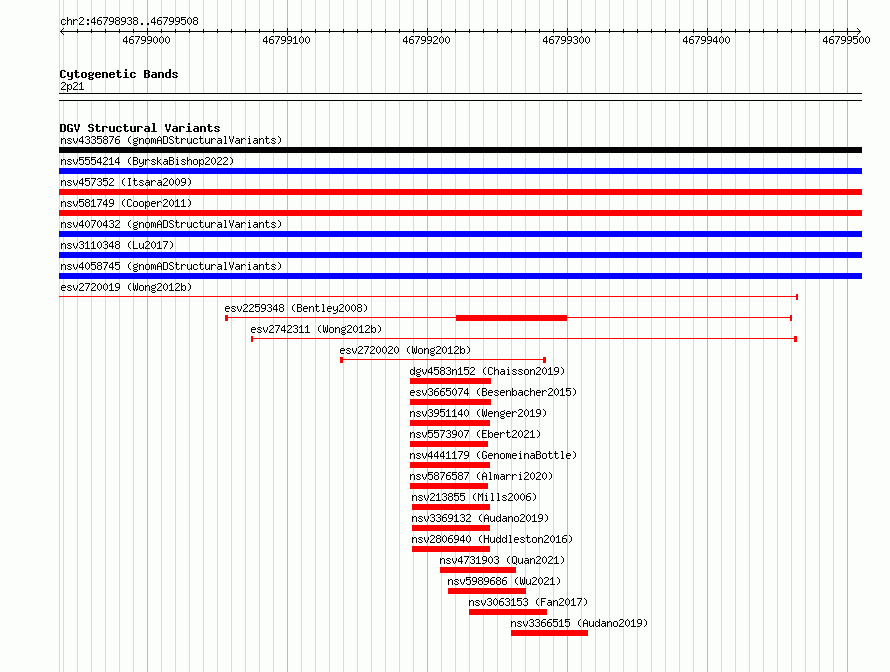The image size is (890, 672).
Task: Open esv2259348 Bentley2008 variant label
Action: tap(296, 308)
